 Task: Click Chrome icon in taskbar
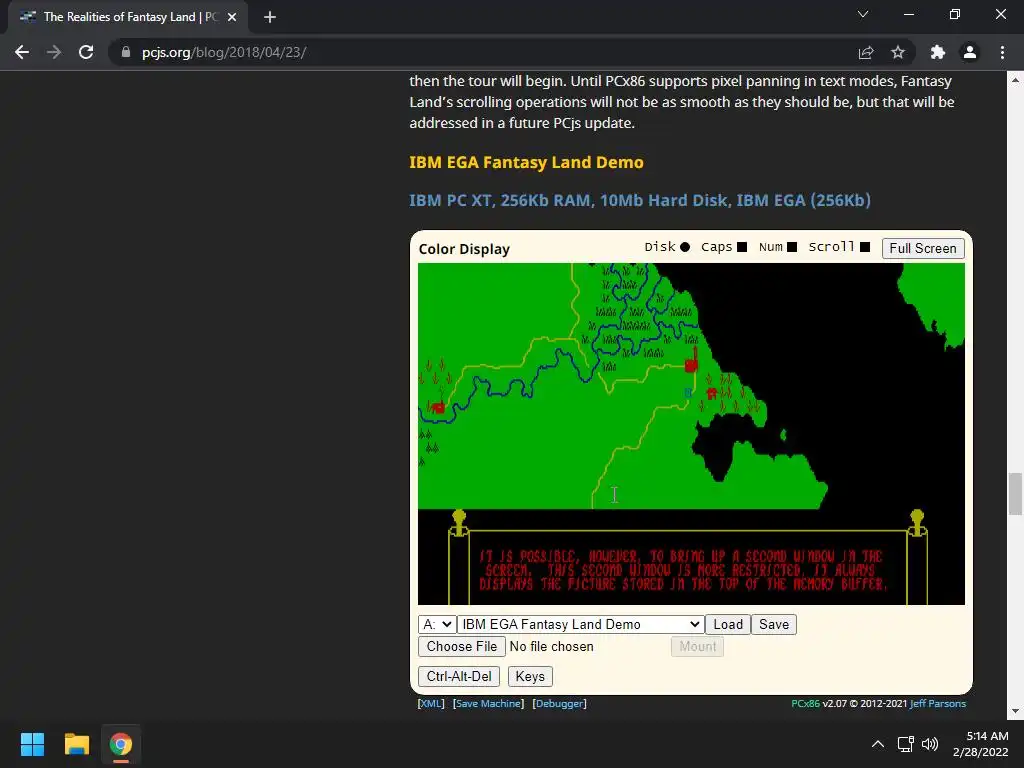[x=120, y=744]
